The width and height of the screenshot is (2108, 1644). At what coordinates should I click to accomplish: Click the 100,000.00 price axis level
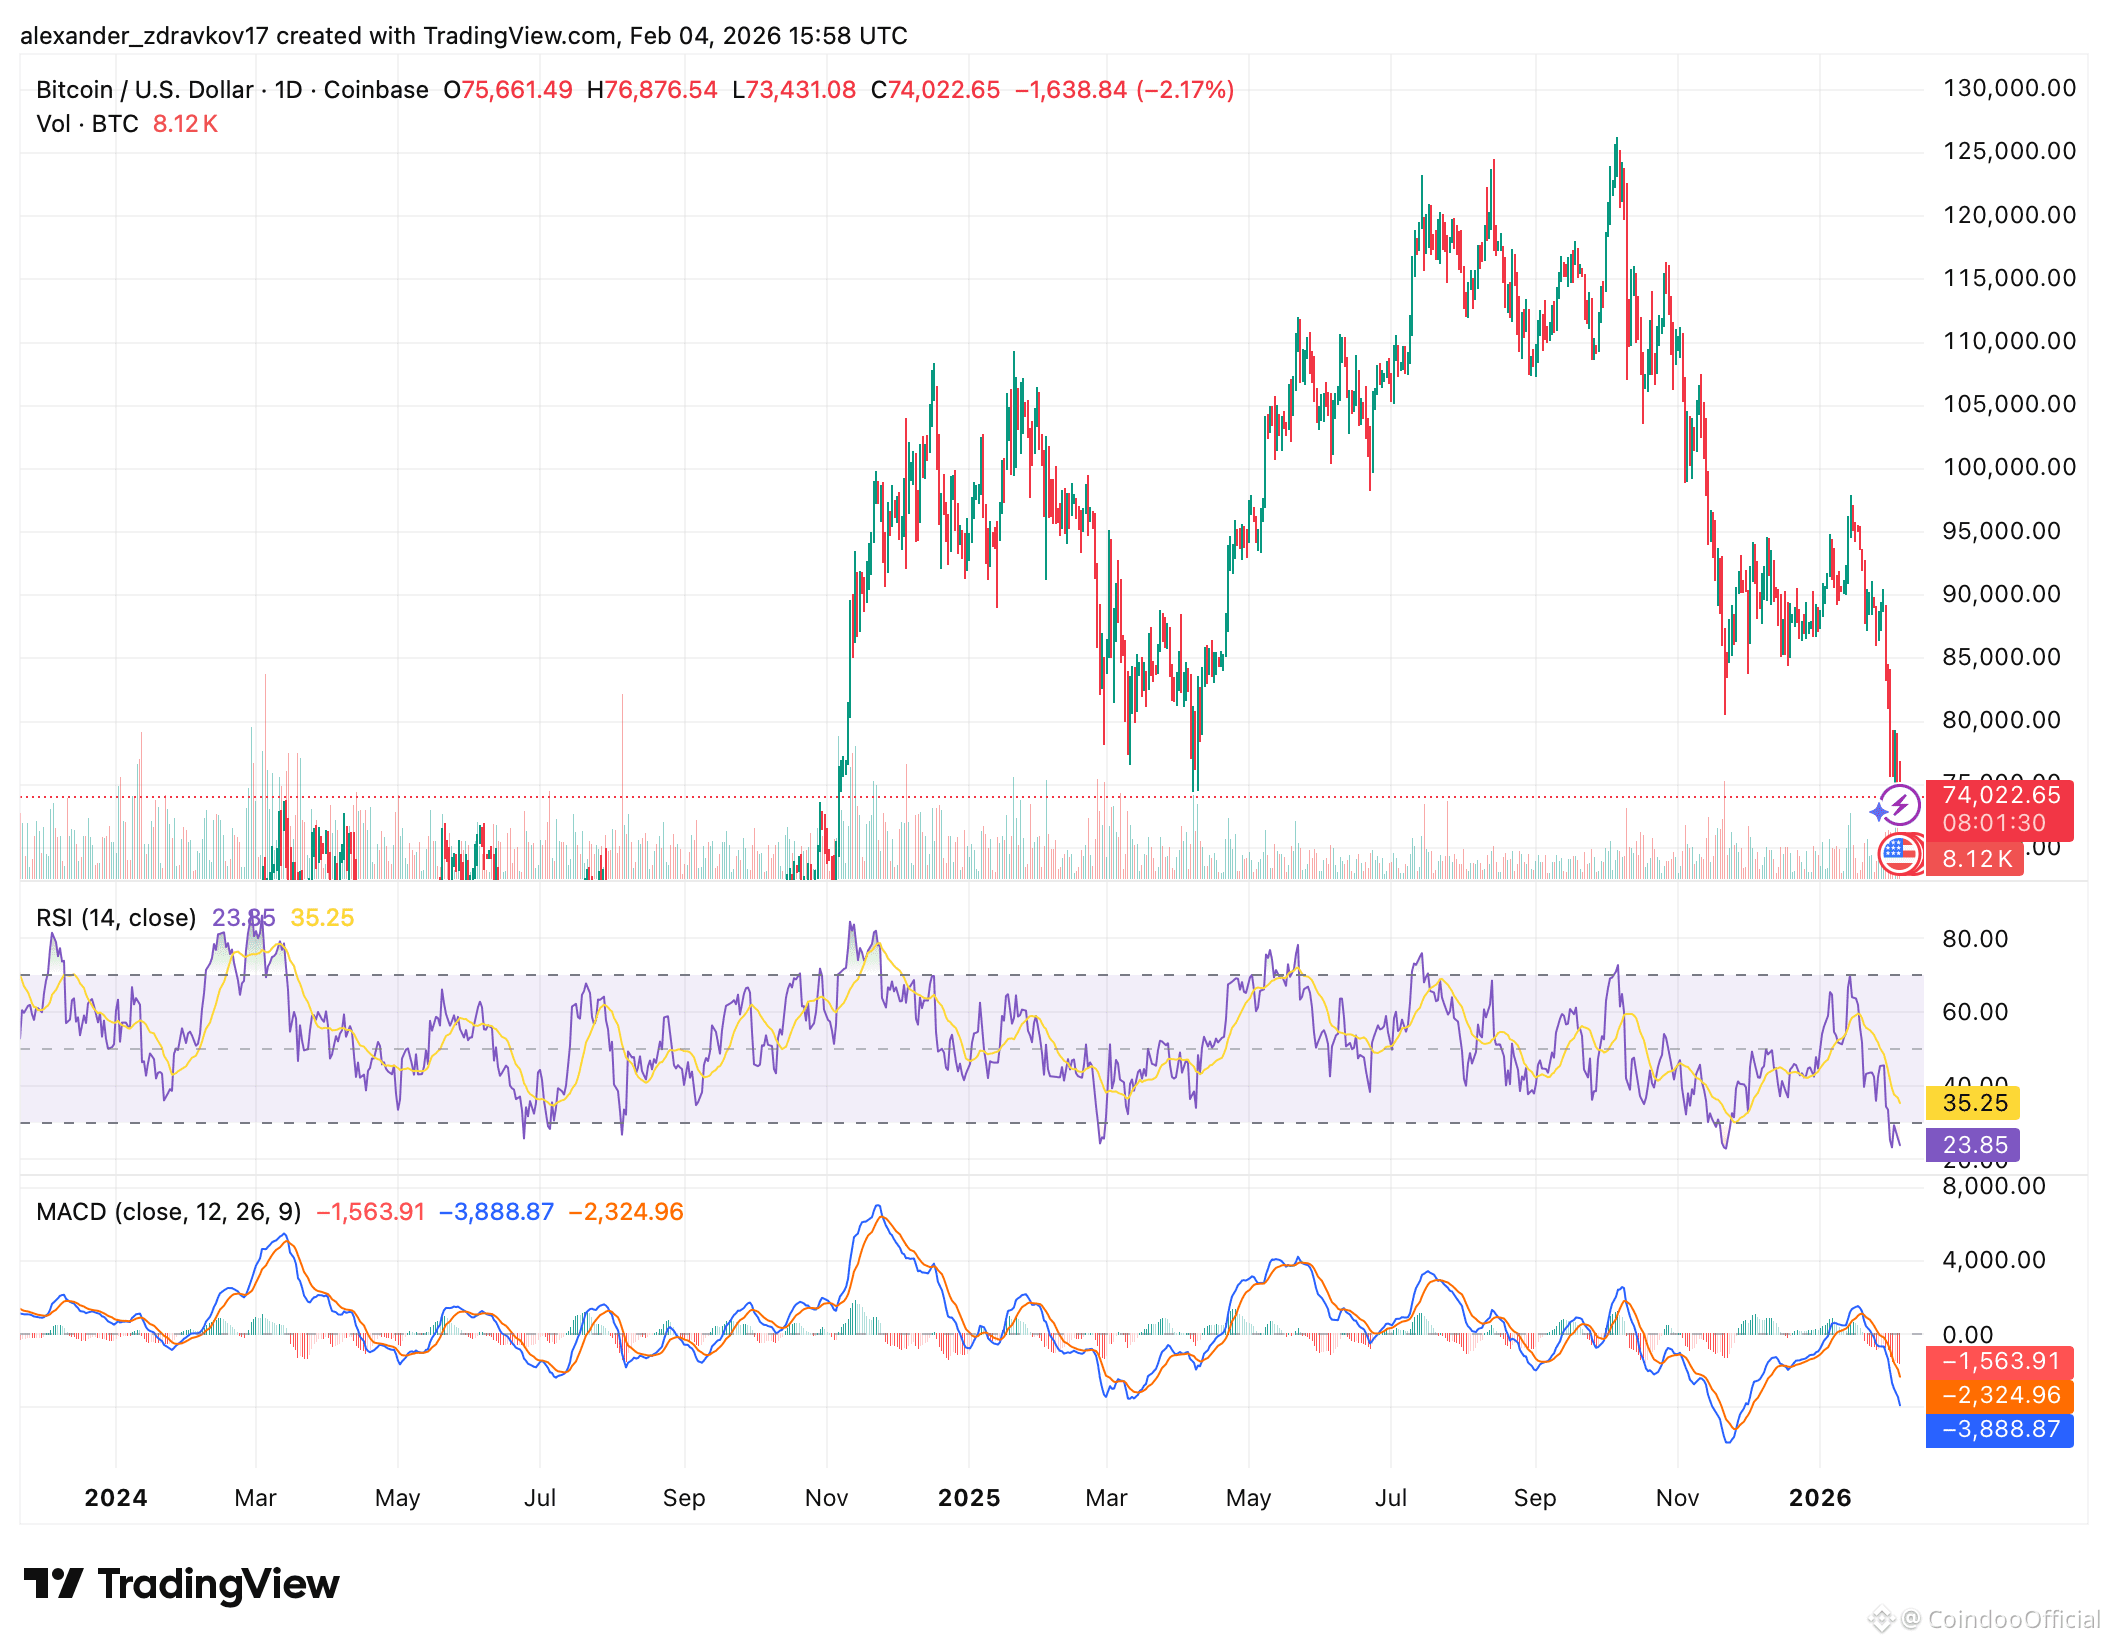pos(2008,467)
